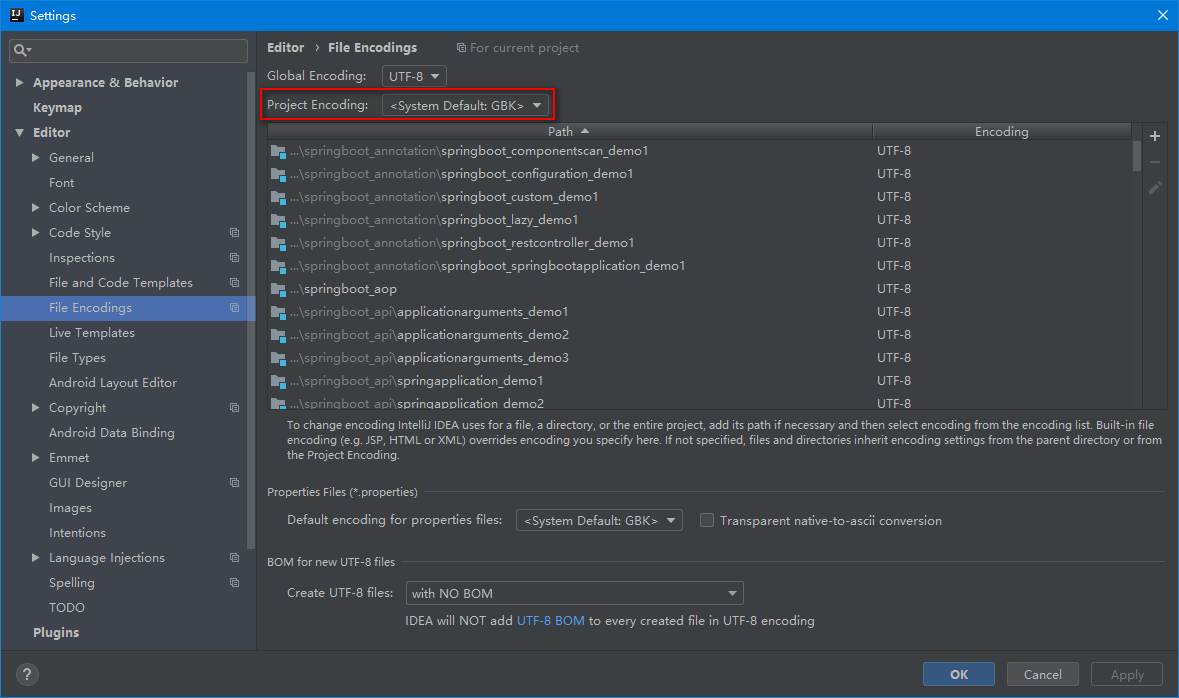Open the UTF-8 BOM link

coord(550,621)
